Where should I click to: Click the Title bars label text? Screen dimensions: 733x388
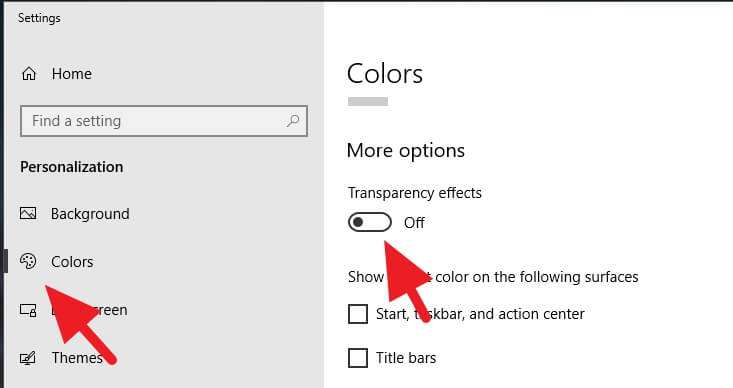(x=406, y=358)
